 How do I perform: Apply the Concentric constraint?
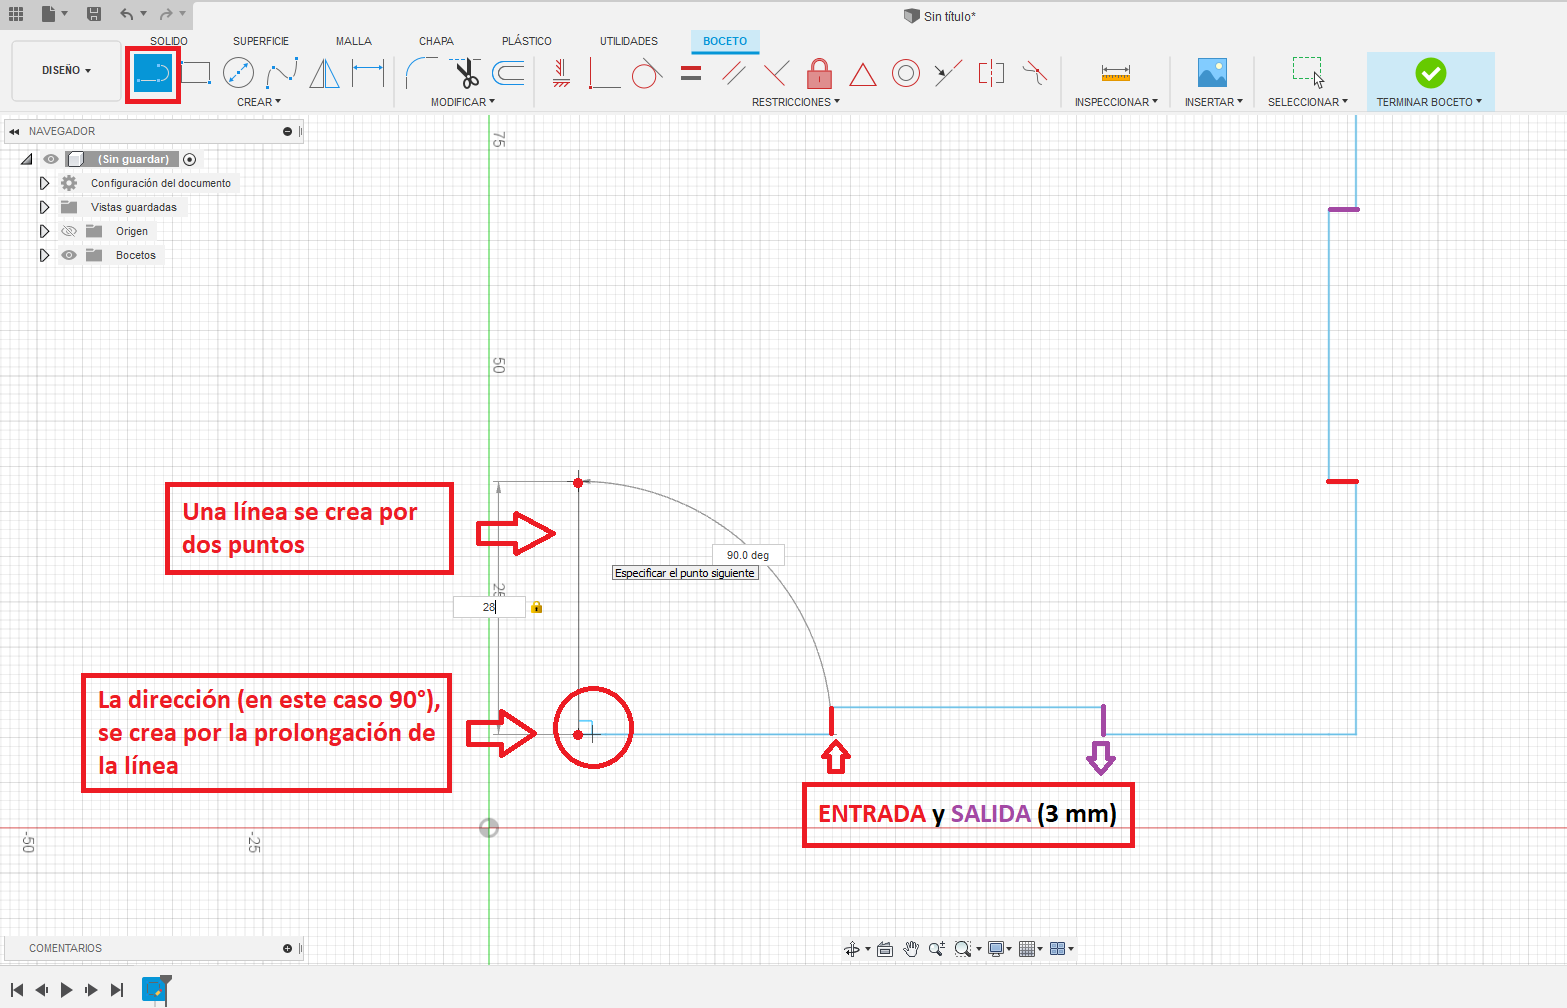click(906, 73)
